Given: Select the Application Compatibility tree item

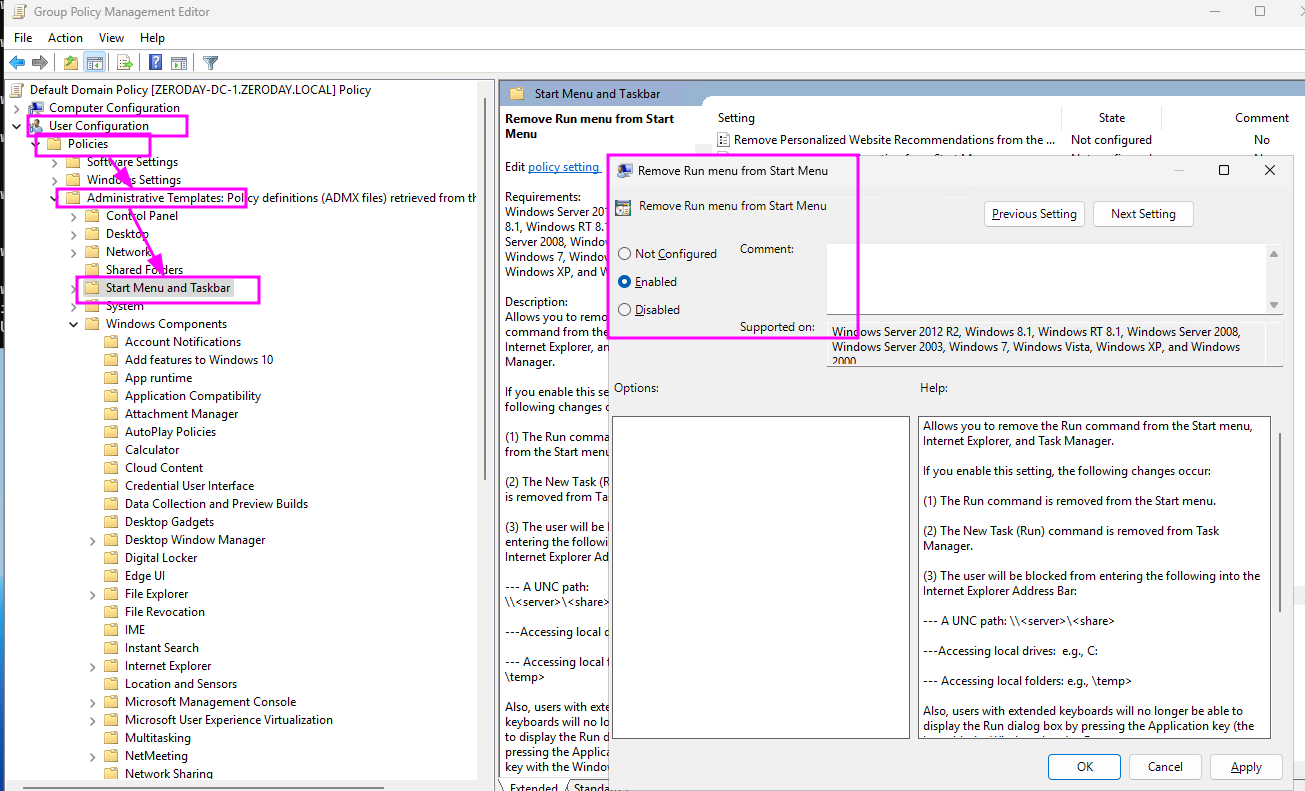Looking at the screenshot, I should (193, 396).
